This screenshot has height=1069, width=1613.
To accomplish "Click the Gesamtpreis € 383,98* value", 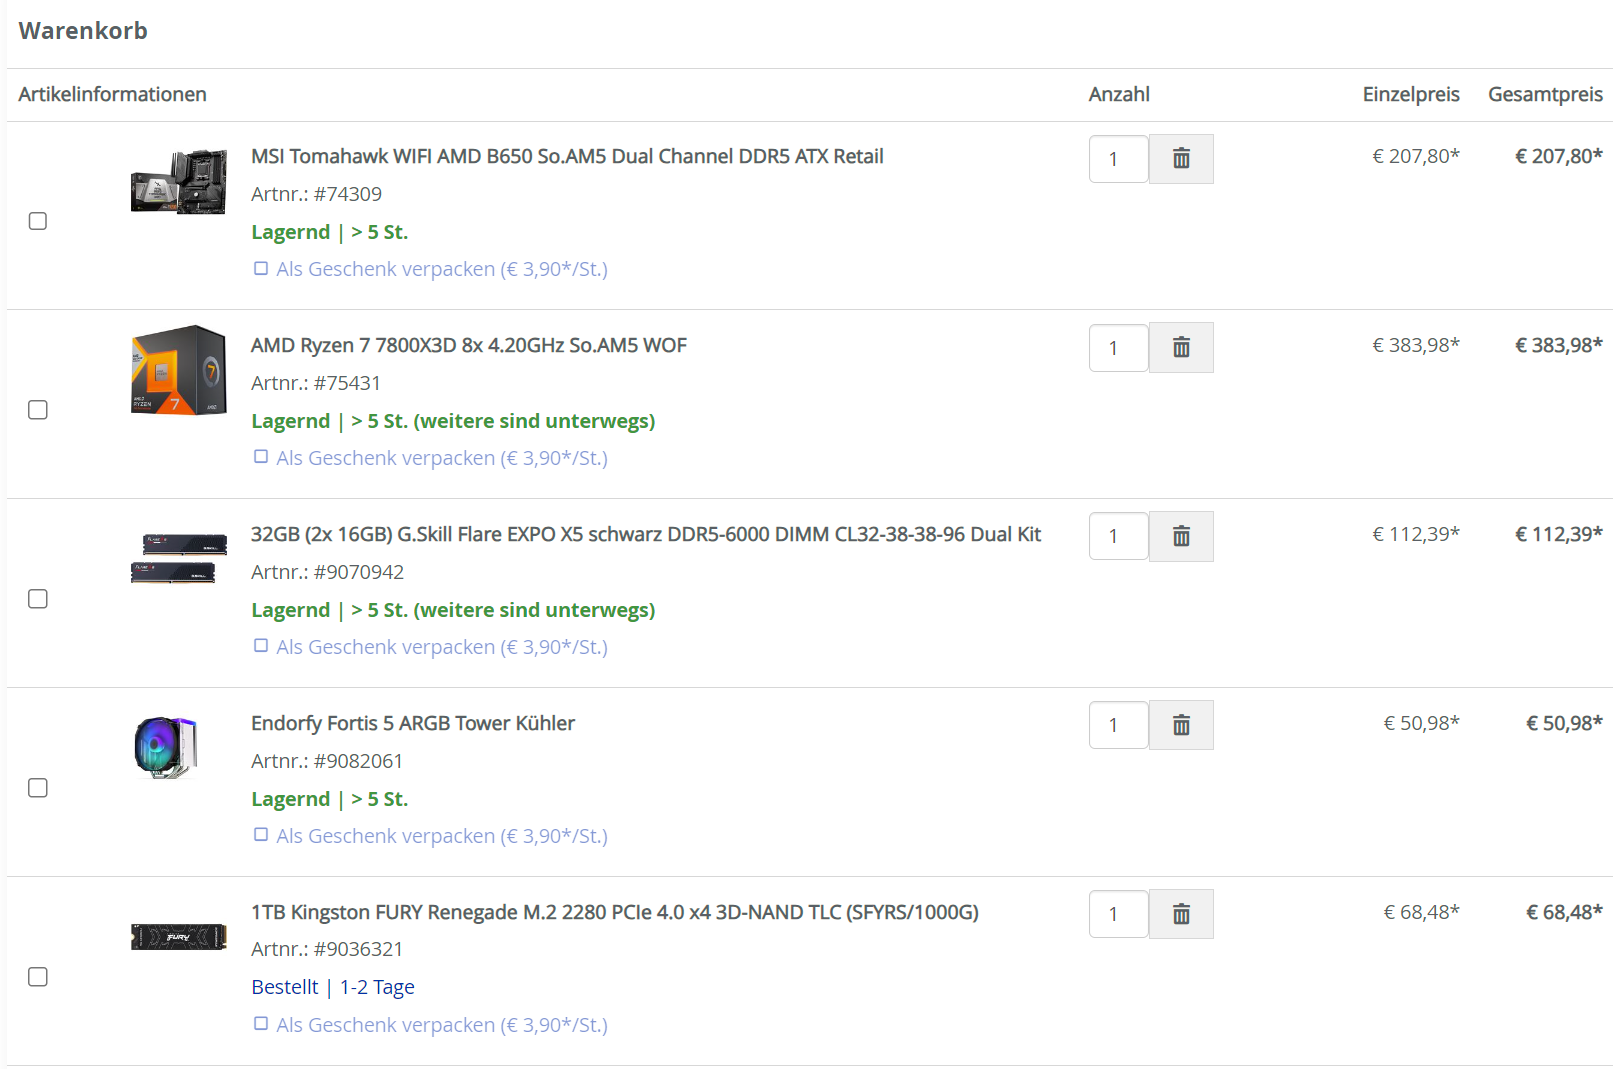I will click(x=1559, y=345).
